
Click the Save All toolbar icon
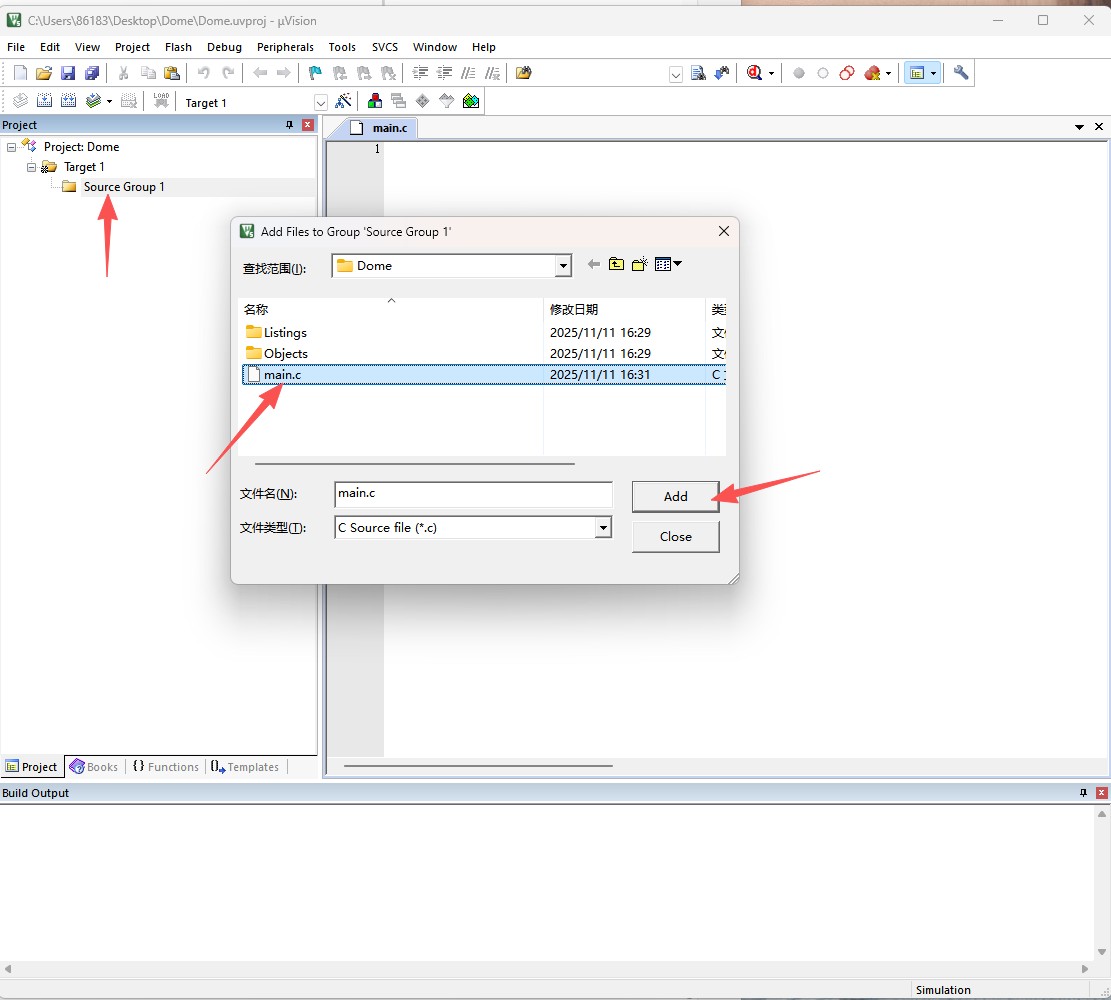pyautogui.click(x=92, y=73)
